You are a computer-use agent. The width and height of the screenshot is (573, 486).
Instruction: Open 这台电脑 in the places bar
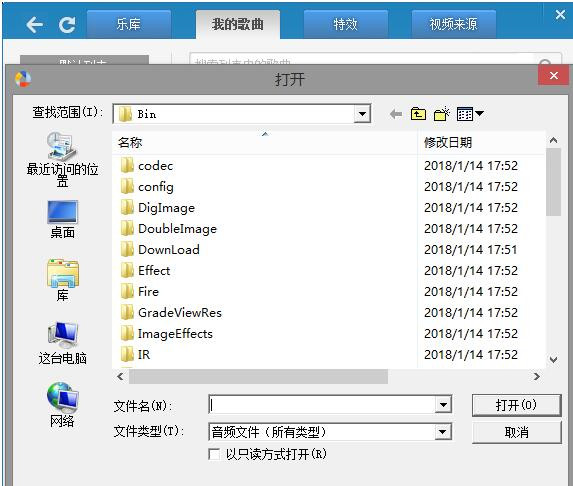click(62, 343)
